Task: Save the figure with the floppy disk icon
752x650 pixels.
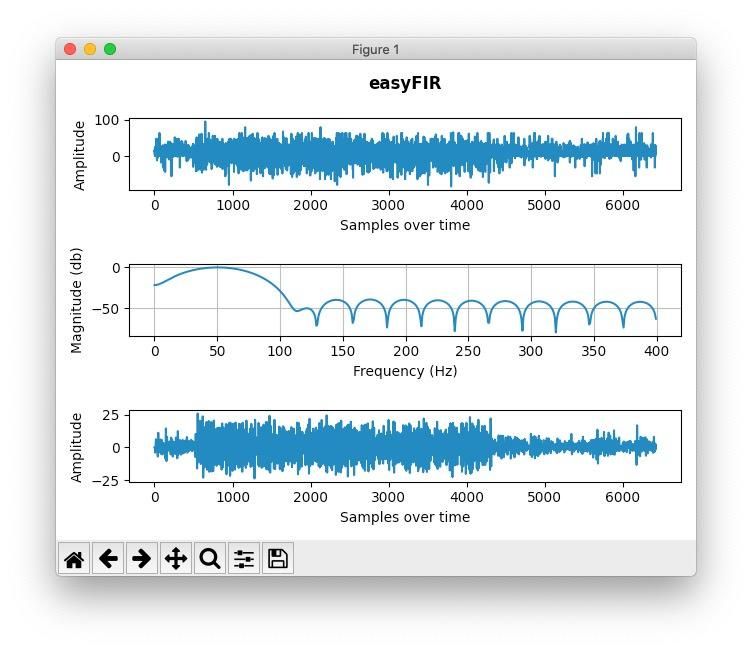Action: [x=278, y=558]
